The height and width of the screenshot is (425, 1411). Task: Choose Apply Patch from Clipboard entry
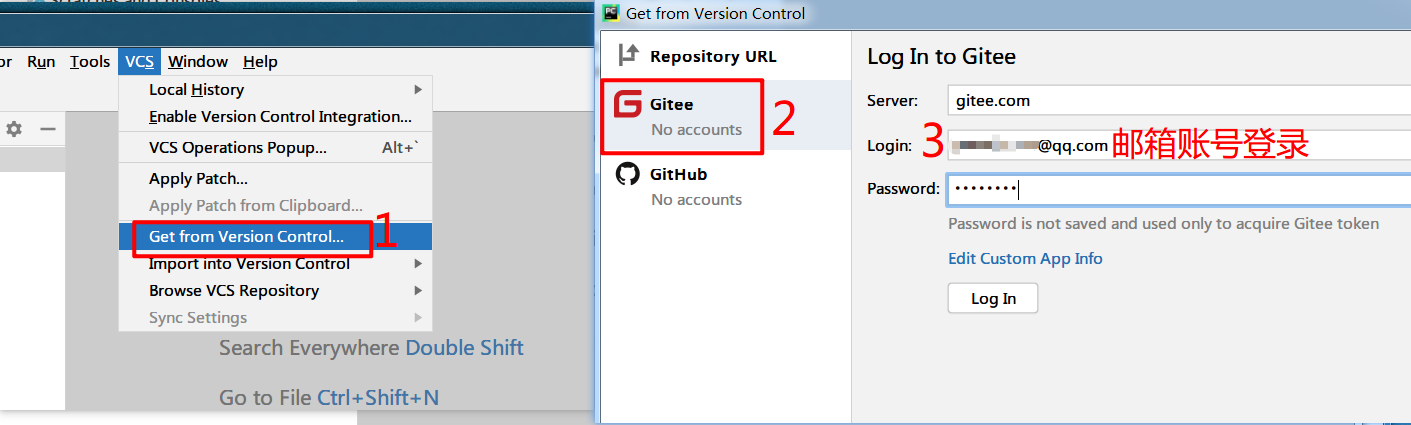click(276, 206)
